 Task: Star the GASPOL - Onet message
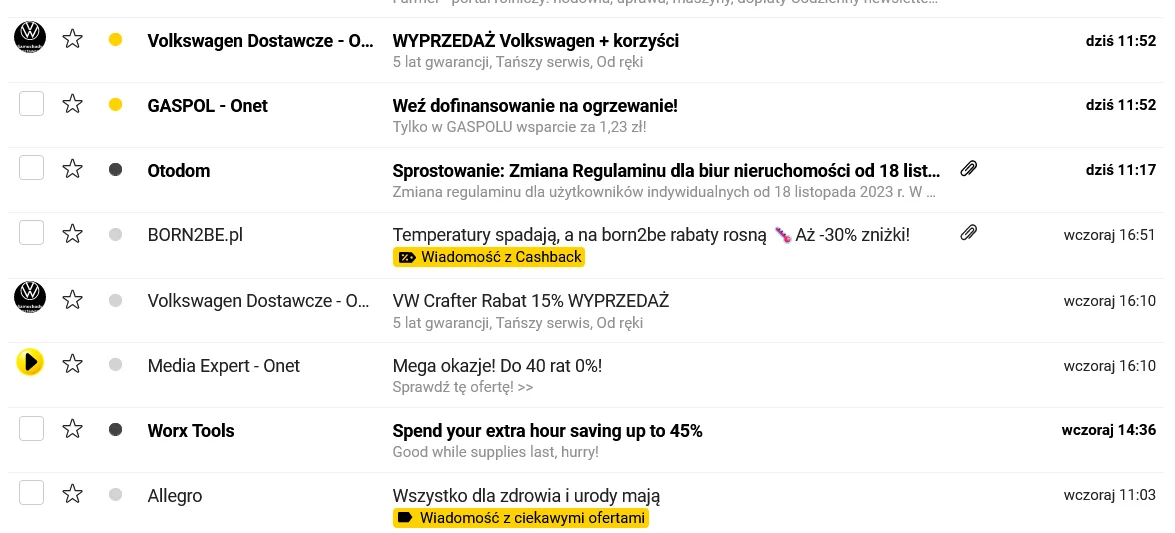tap(72, 104)
